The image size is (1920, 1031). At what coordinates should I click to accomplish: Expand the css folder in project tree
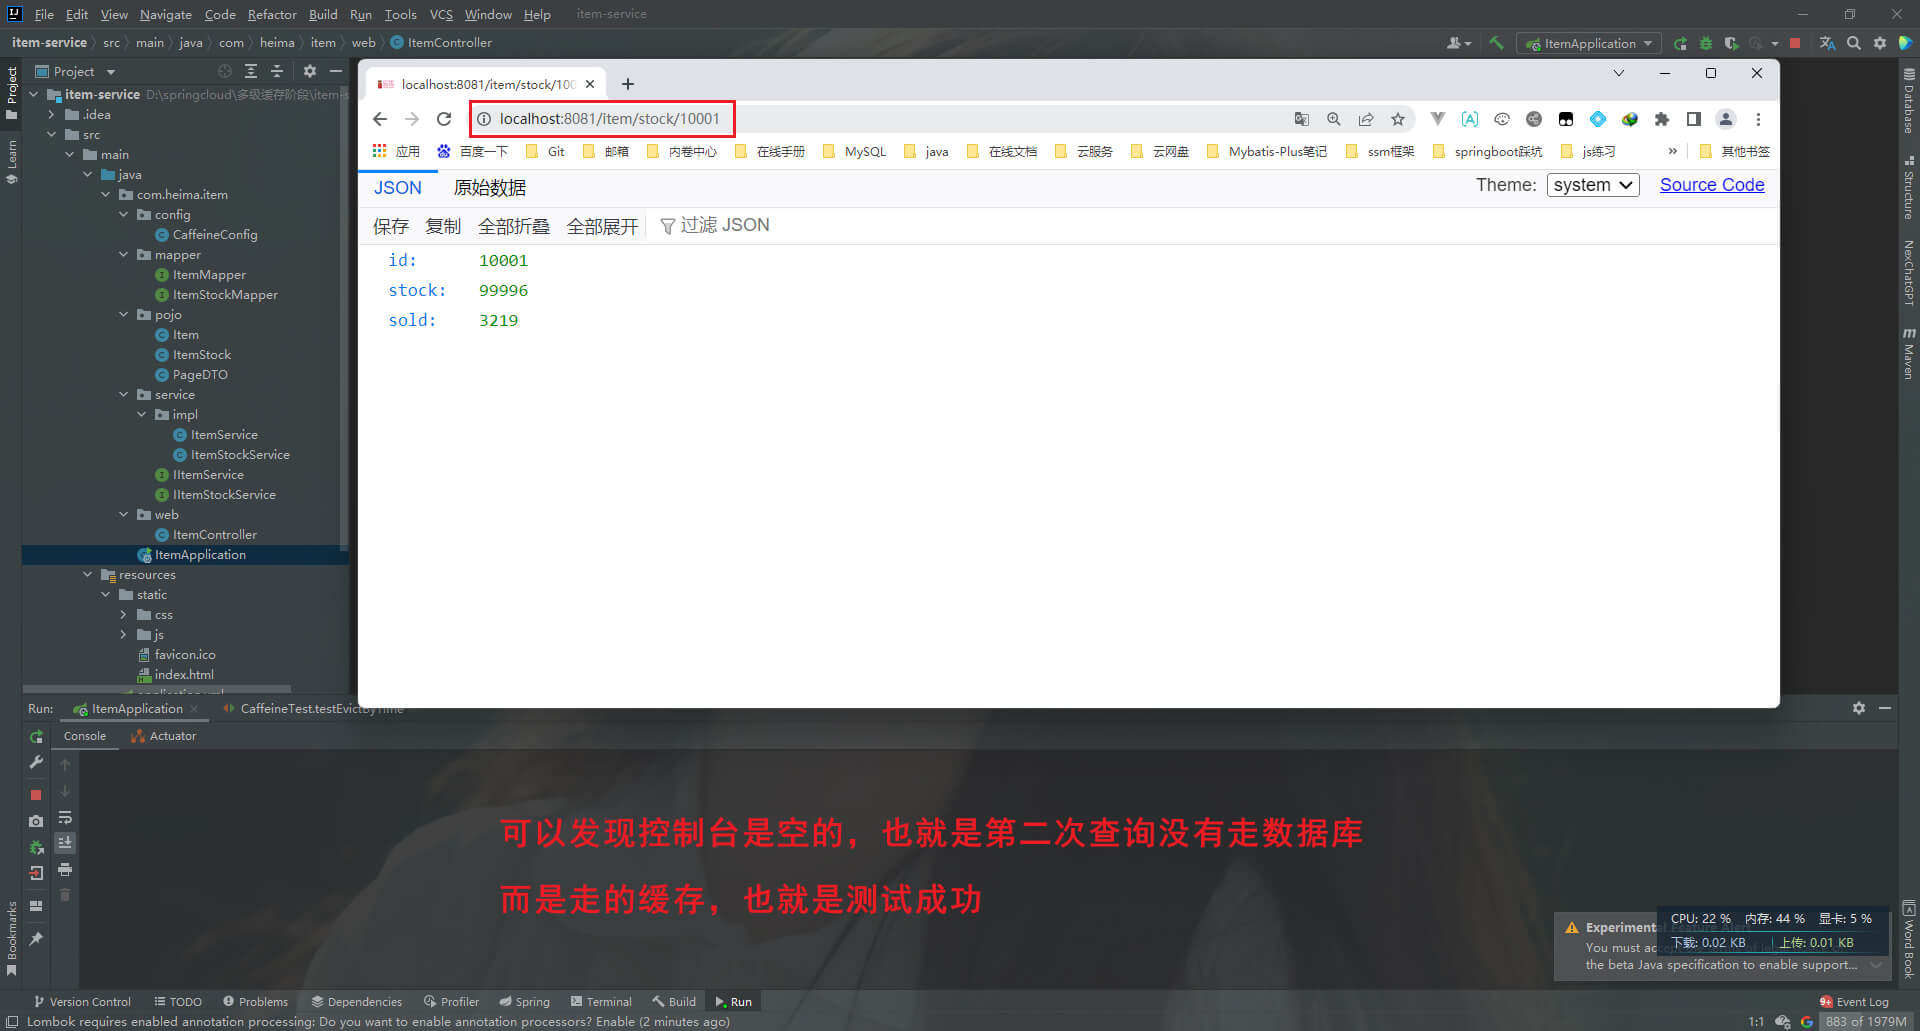point(123,614)
